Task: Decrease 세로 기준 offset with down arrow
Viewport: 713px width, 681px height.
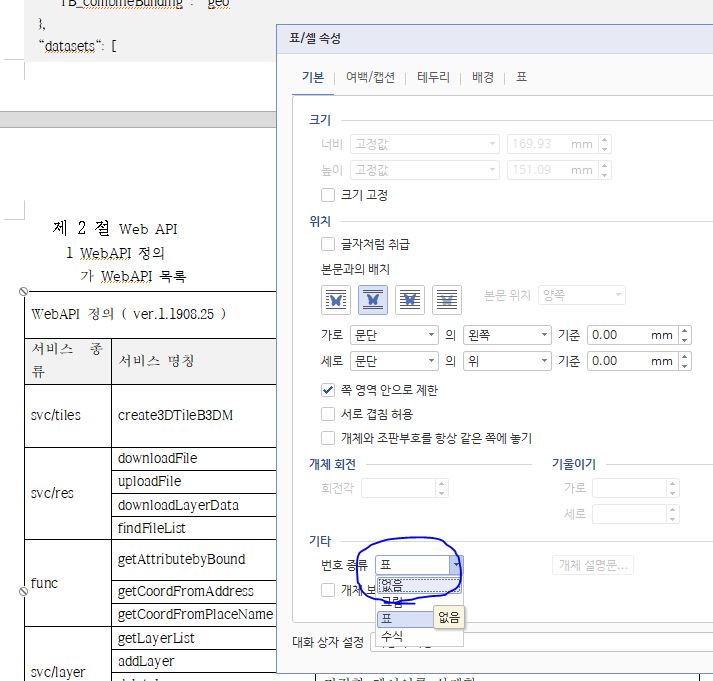Action: pos(685,366)
